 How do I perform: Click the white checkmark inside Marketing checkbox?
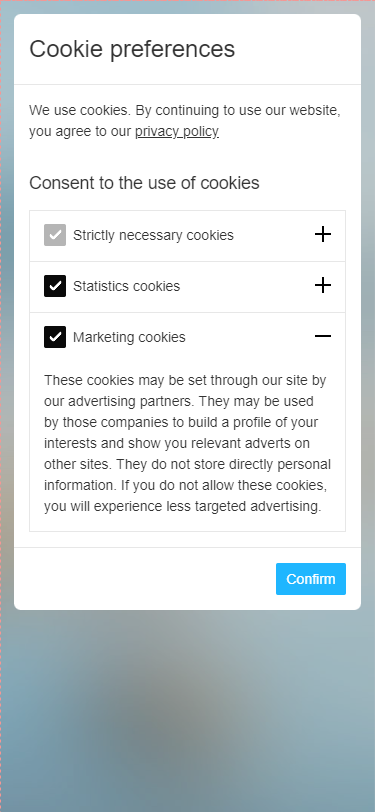[x=55, y=337]
